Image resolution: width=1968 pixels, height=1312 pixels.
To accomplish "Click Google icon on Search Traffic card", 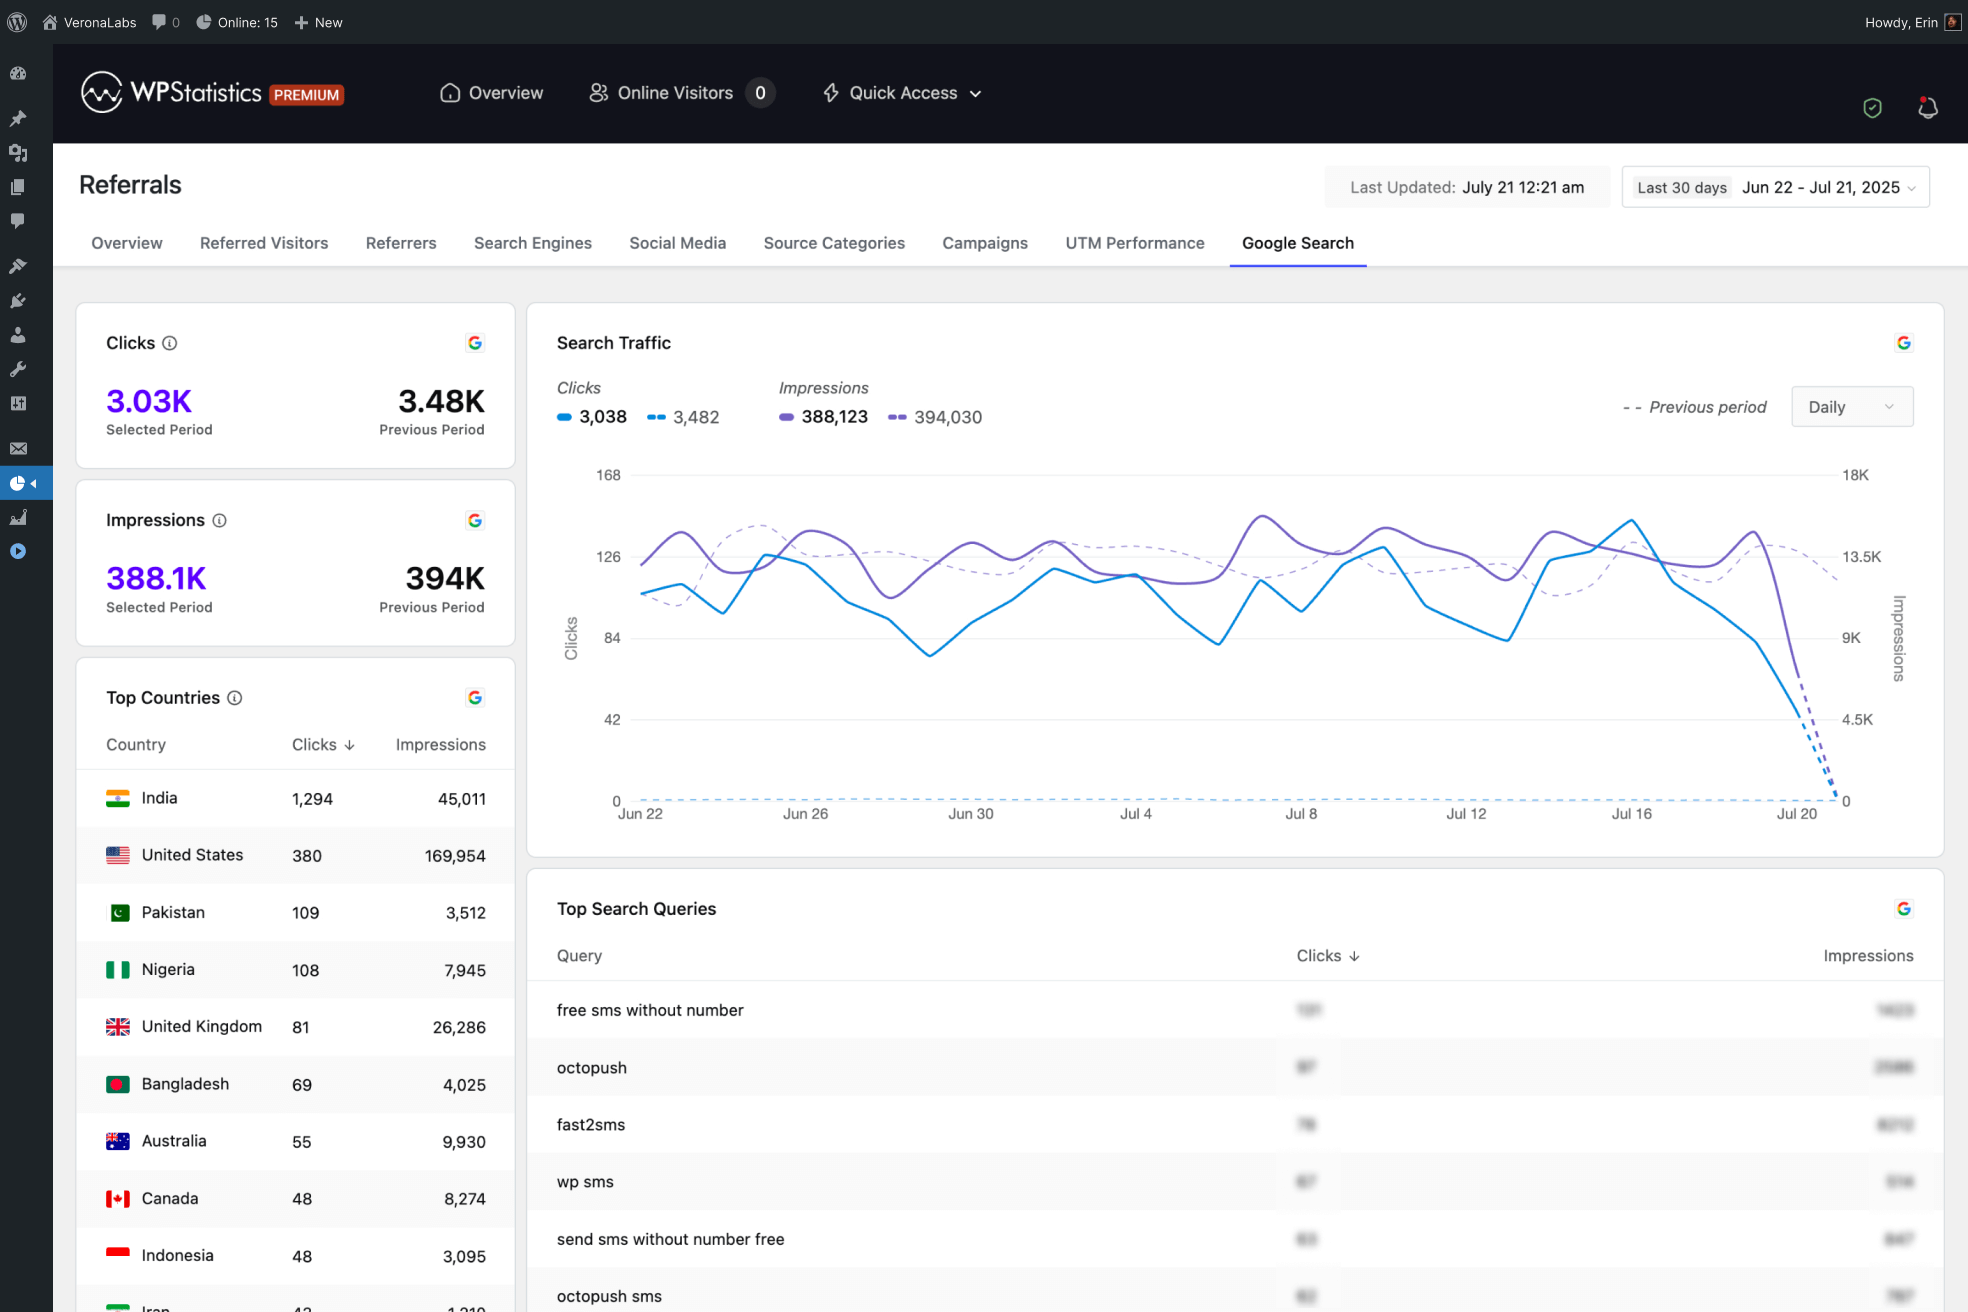I will pyautogui.click(x=1904, y=343).
